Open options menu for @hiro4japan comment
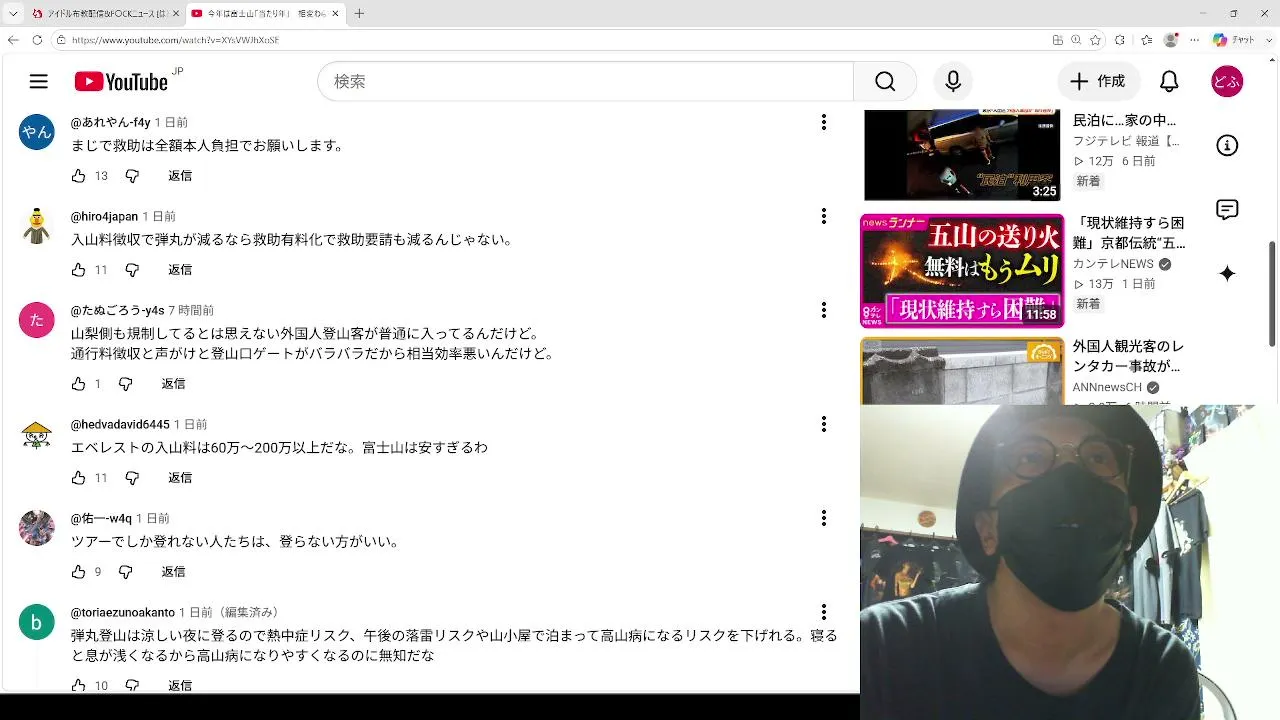 (824, 216)
